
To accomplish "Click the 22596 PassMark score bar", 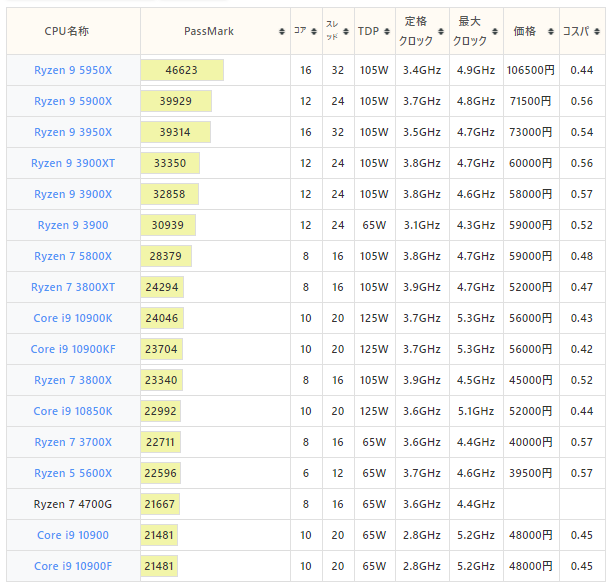I will tap(161, 473).
